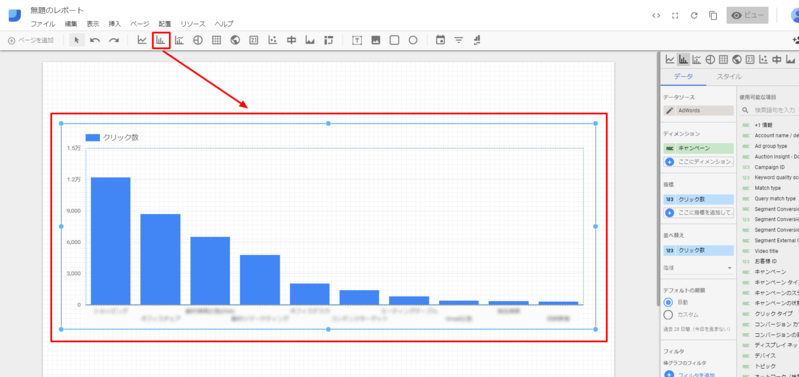
Task: Select the tallest bar in chart
Action: (111, 241)
